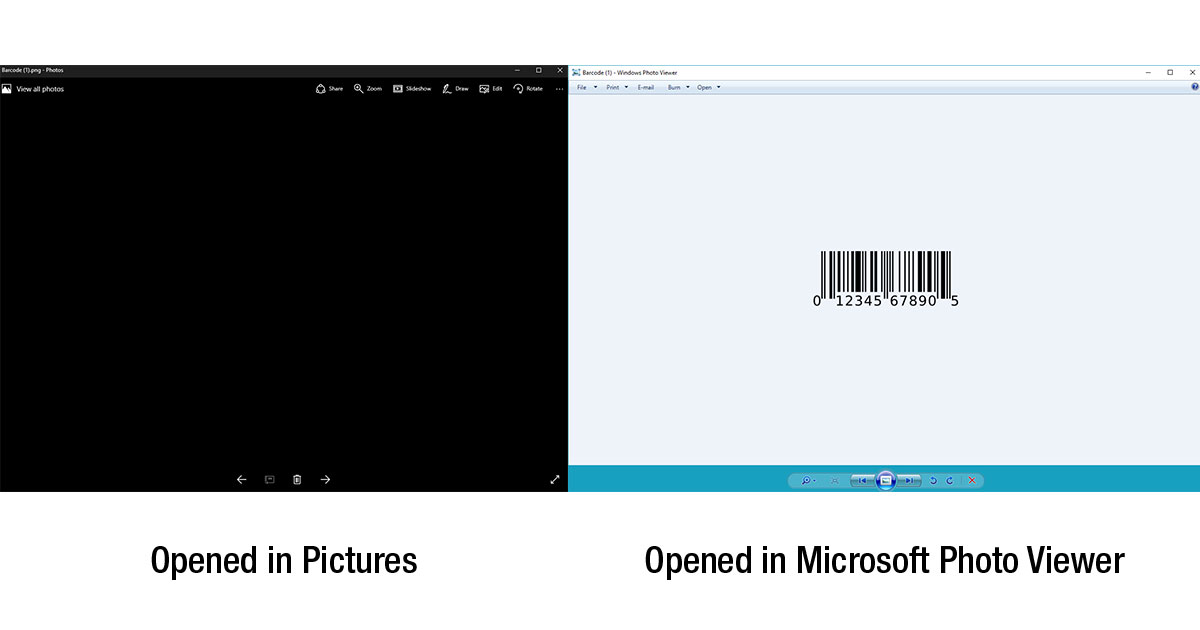Screen dimensions: 1200x630
Task: Open Help via the blue question mark
Action: (x=1195, y=87)
